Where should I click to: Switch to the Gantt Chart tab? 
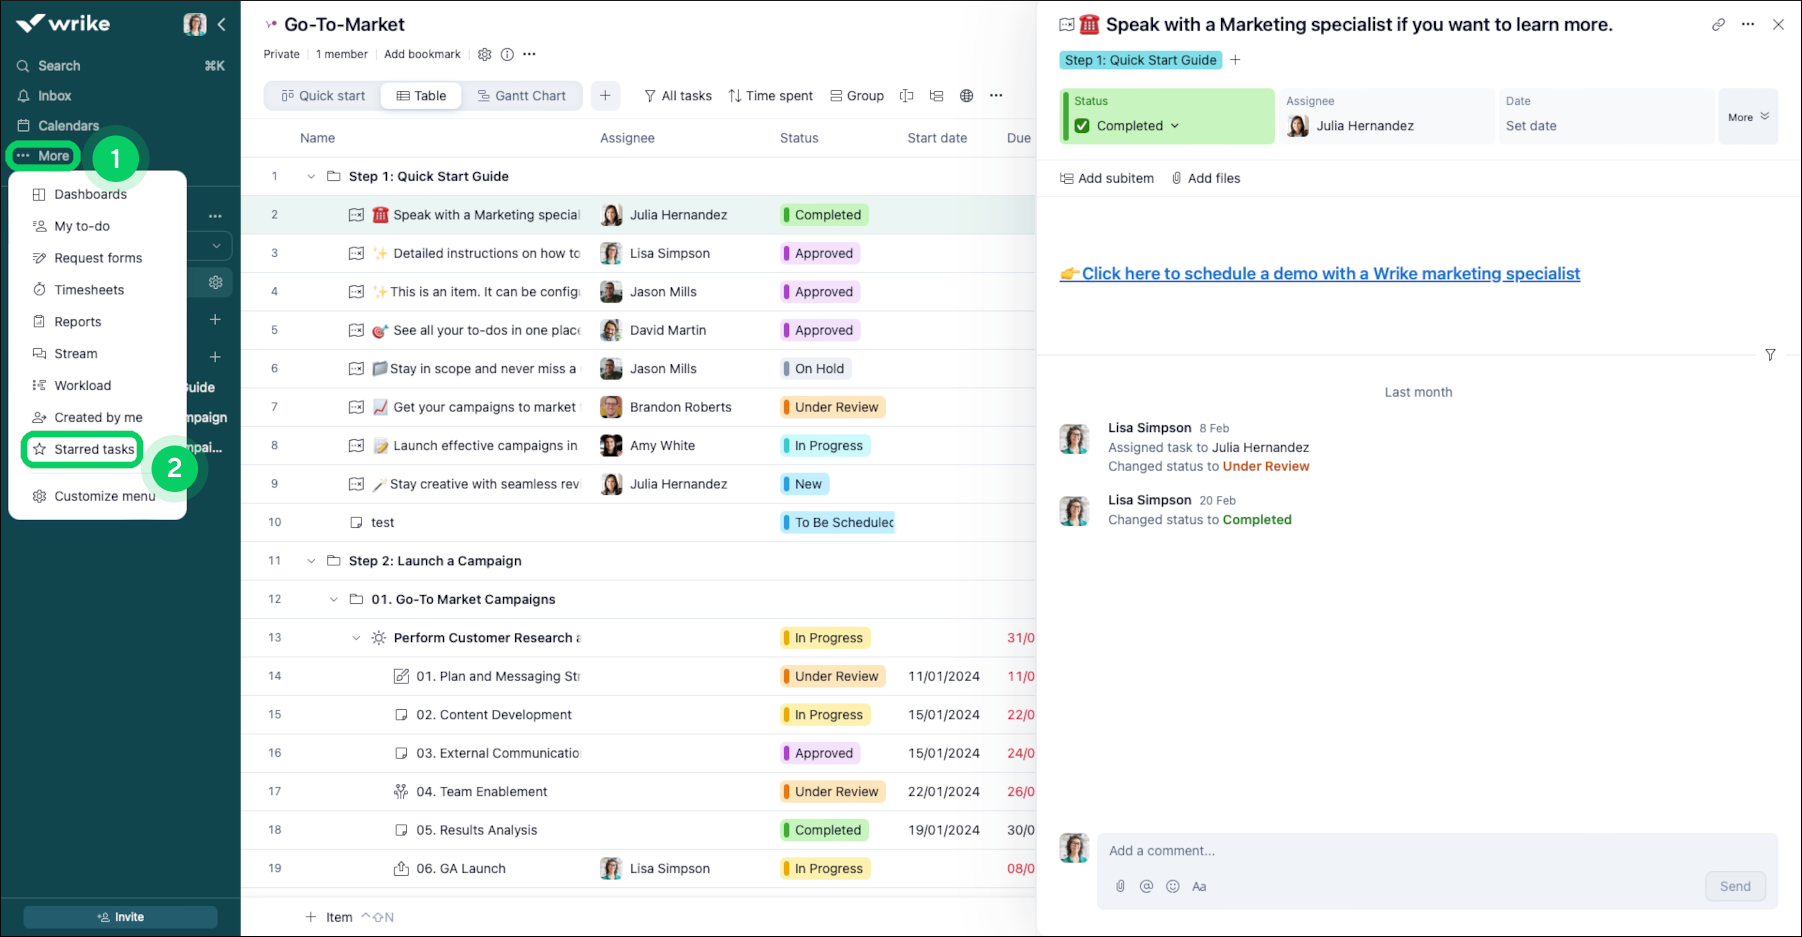(521, 96)
